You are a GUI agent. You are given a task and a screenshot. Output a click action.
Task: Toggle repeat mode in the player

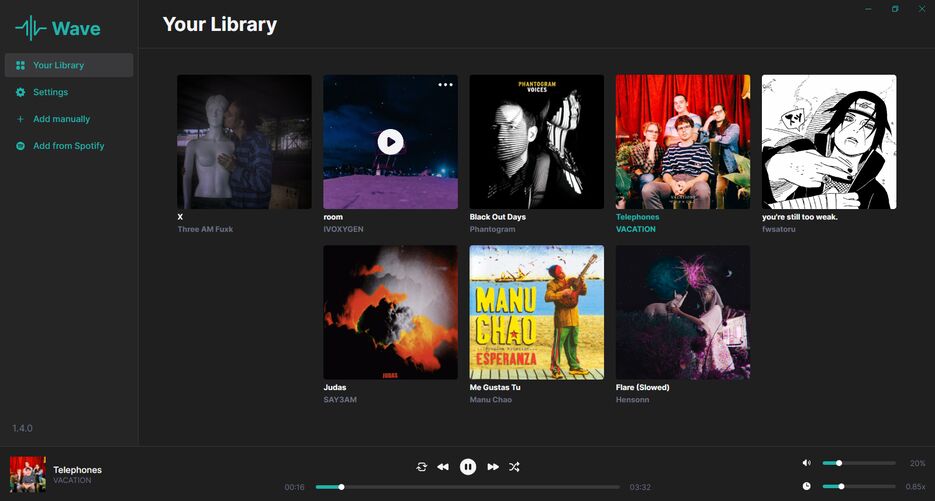click(422, 467)
